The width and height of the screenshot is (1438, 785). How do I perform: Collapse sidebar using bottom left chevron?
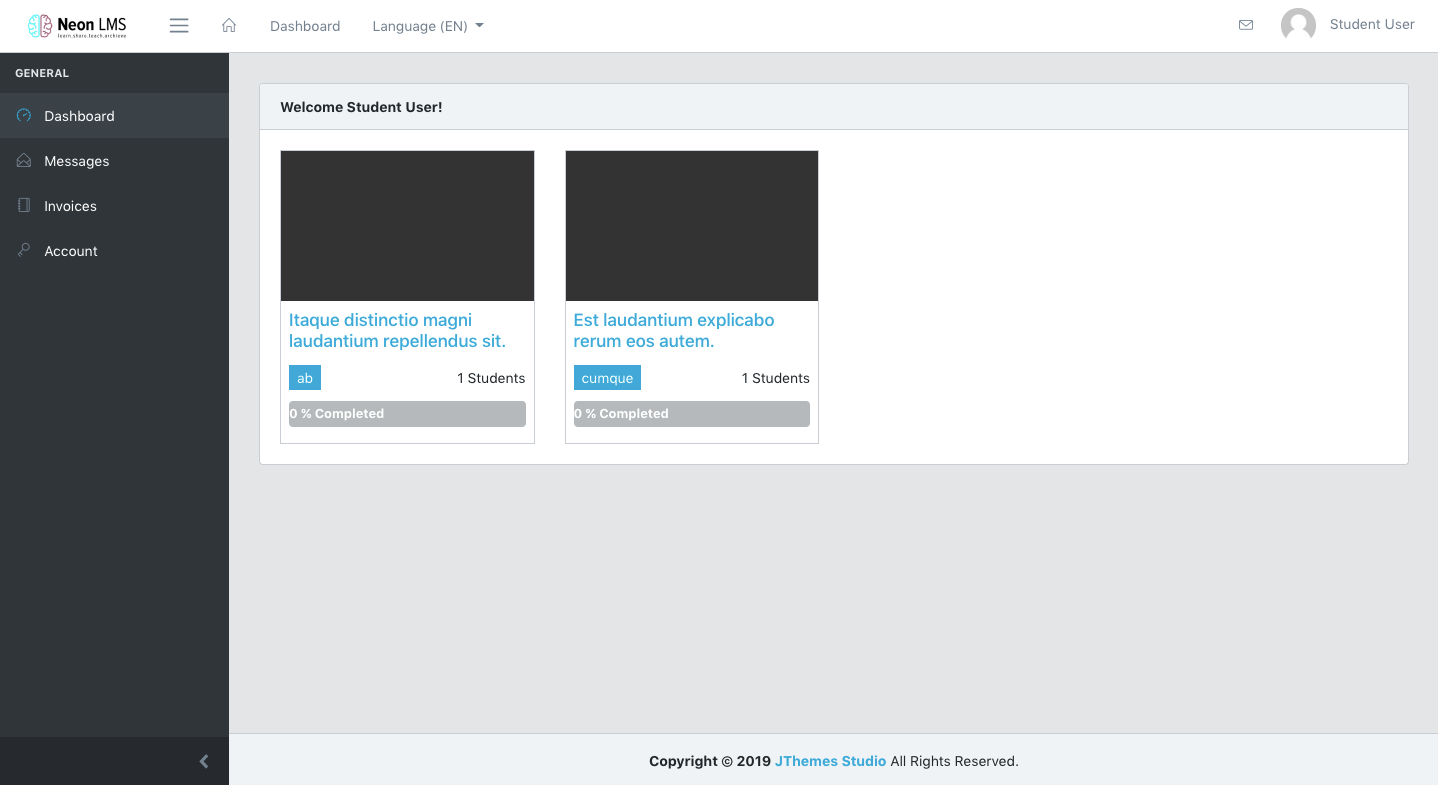204,761
